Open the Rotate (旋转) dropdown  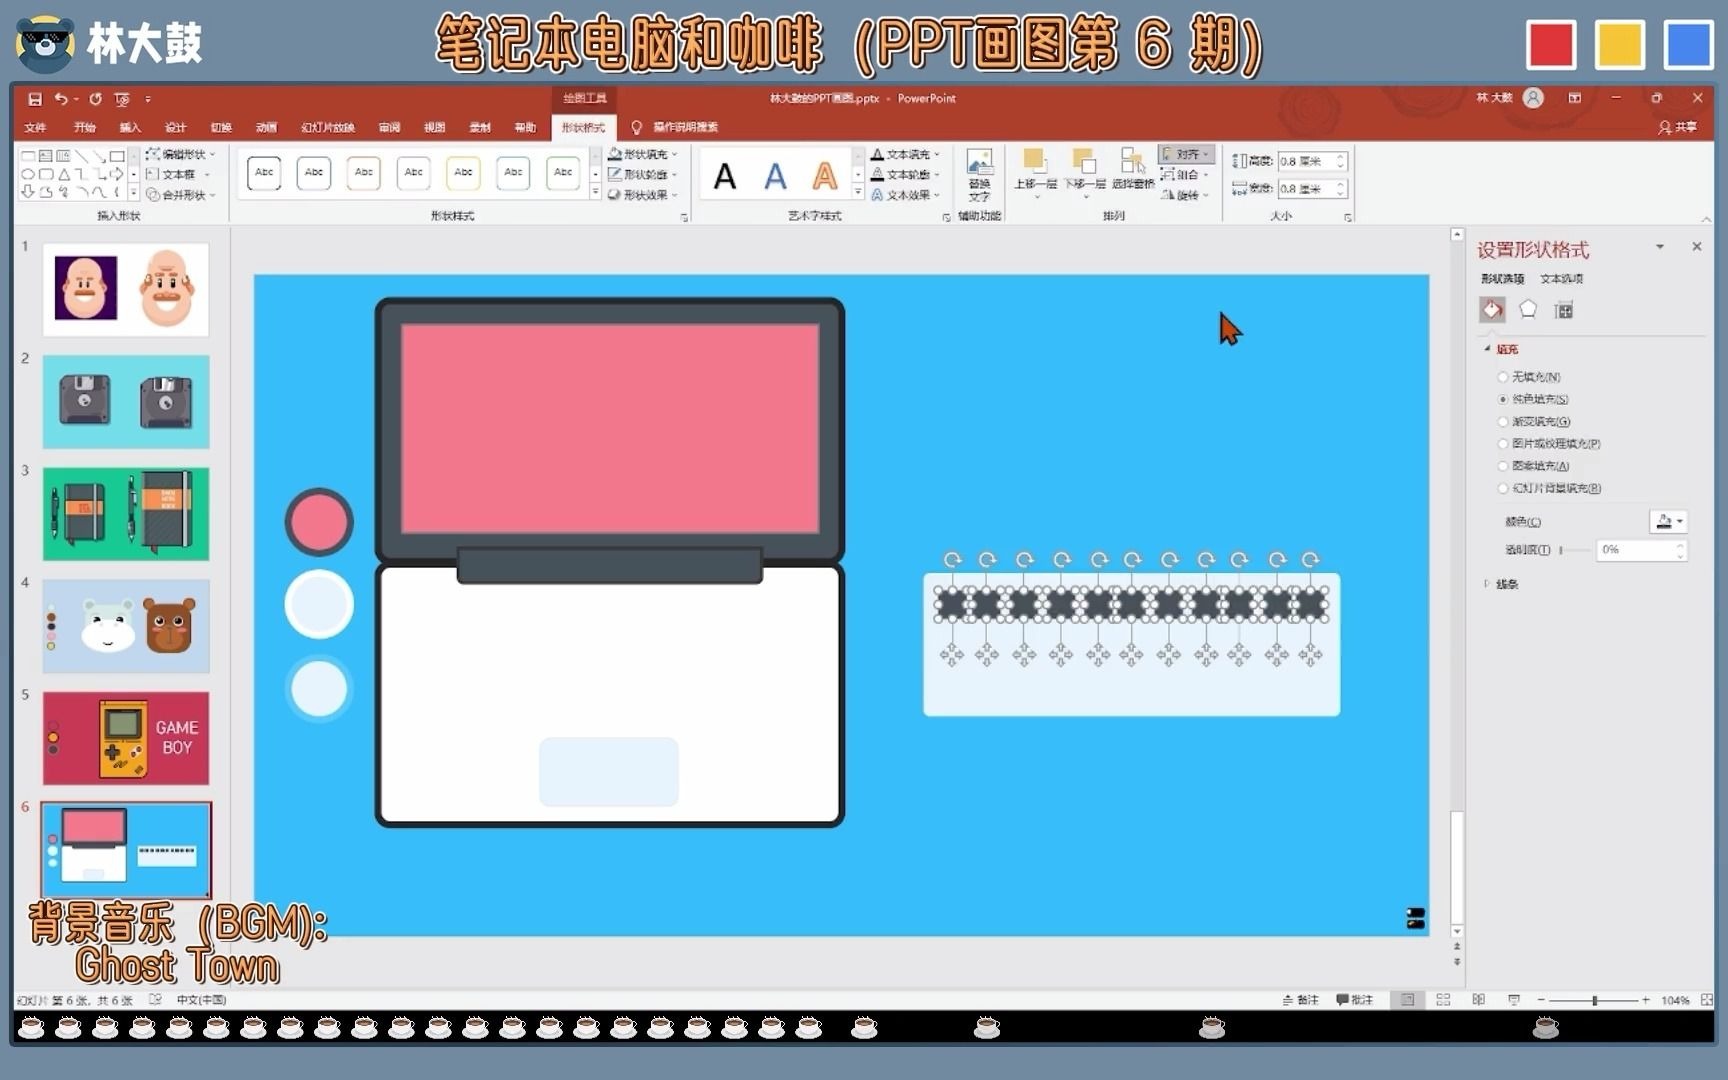point(1185,195)
